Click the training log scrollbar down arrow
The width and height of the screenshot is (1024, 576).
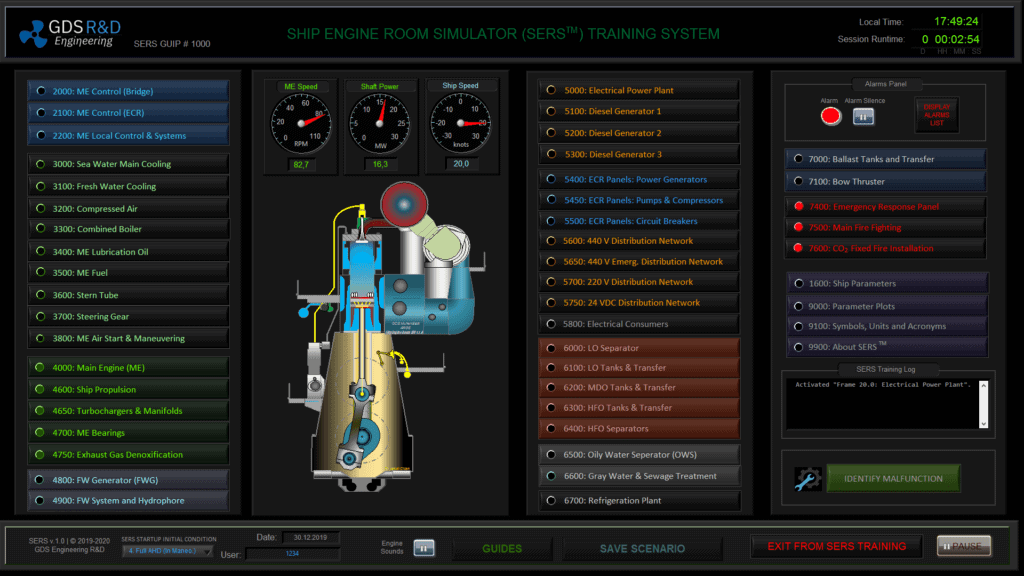(984, 423)
